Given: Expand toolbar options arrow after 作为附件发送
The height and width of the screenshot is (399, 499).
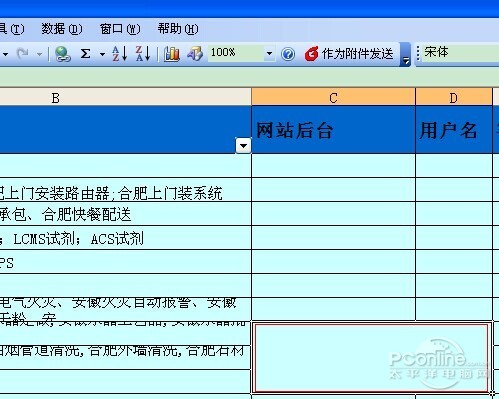Looking at the screenshot, I should coord(406,54).
